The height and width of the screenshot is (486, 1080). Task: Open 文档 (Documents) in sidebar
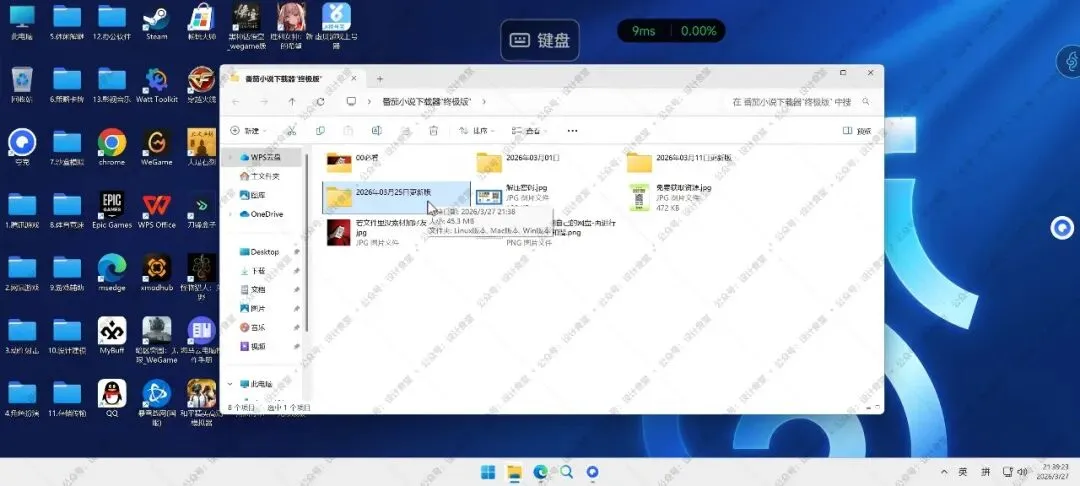click(252, 290)
